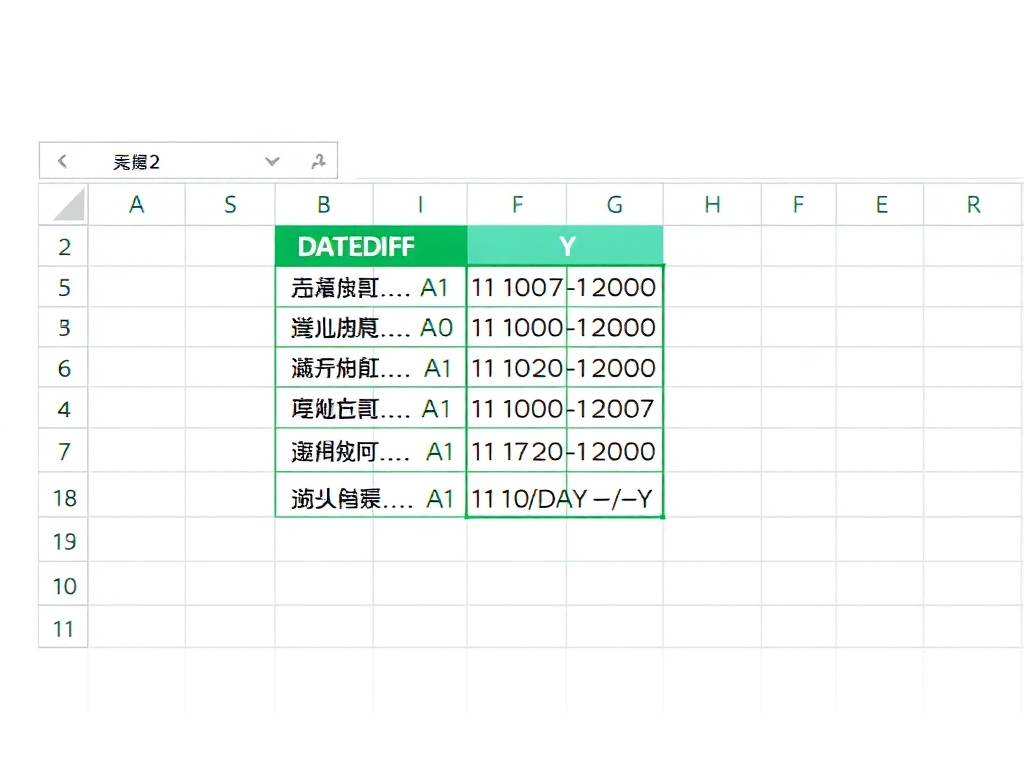Select row header 4
Viewport: 1024px width, 768px height.
pos(63,408)
